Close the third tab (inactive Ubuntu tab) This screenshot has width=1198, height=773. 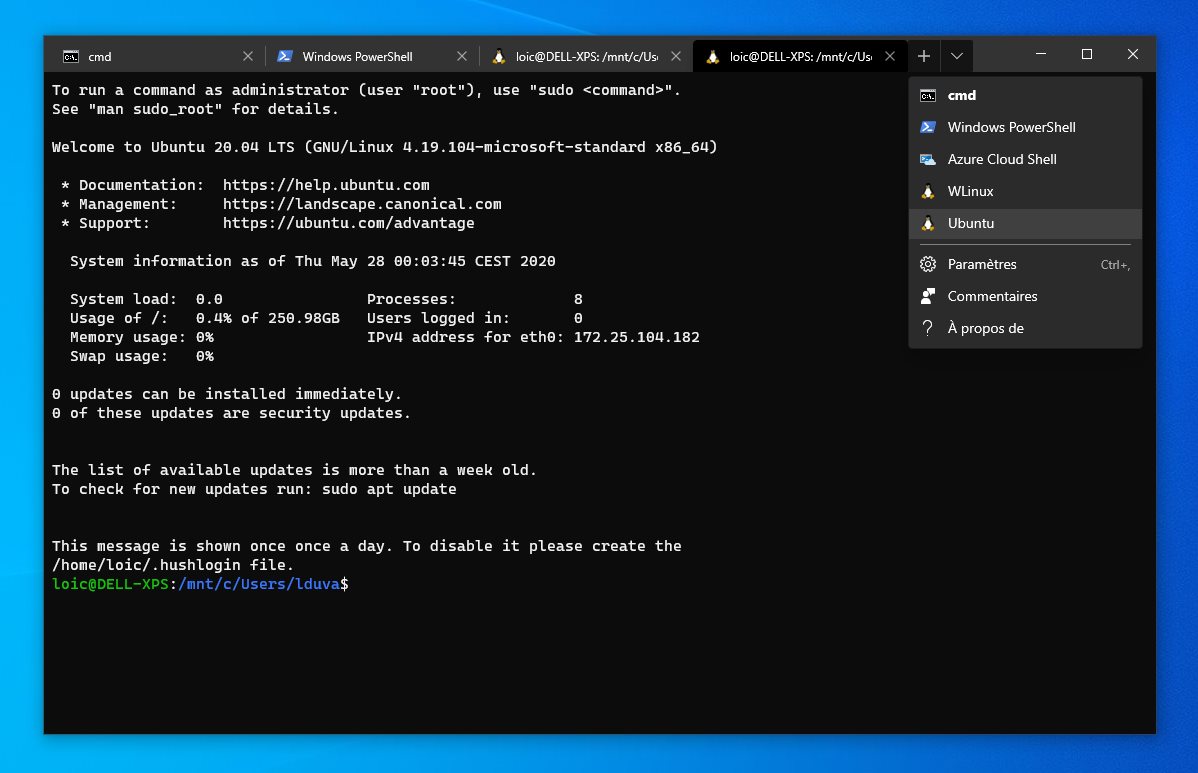point(675,57)
